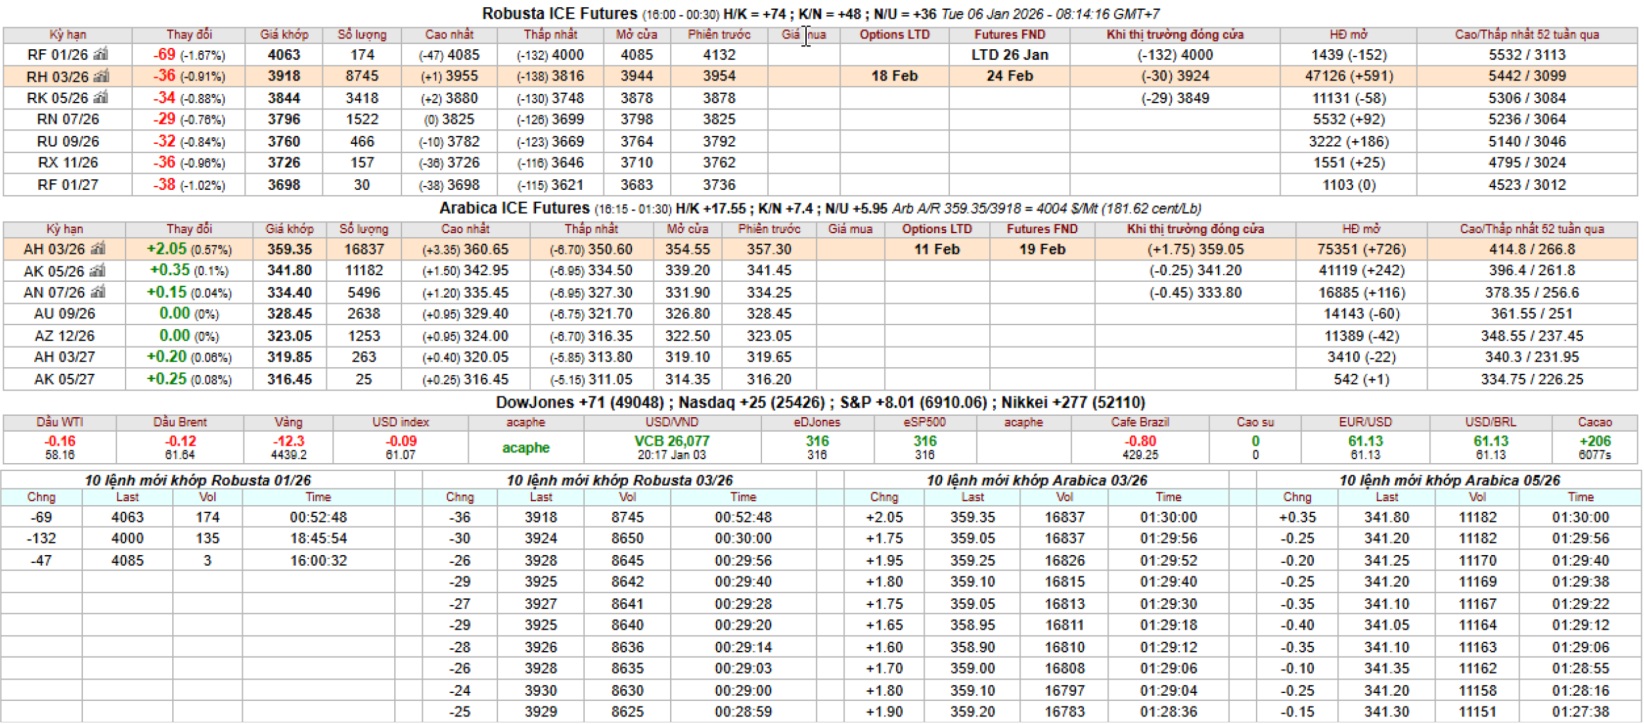1644x724 pixels.
Task: Open chart icon beside RF 01/26
Action: point(100,55)
